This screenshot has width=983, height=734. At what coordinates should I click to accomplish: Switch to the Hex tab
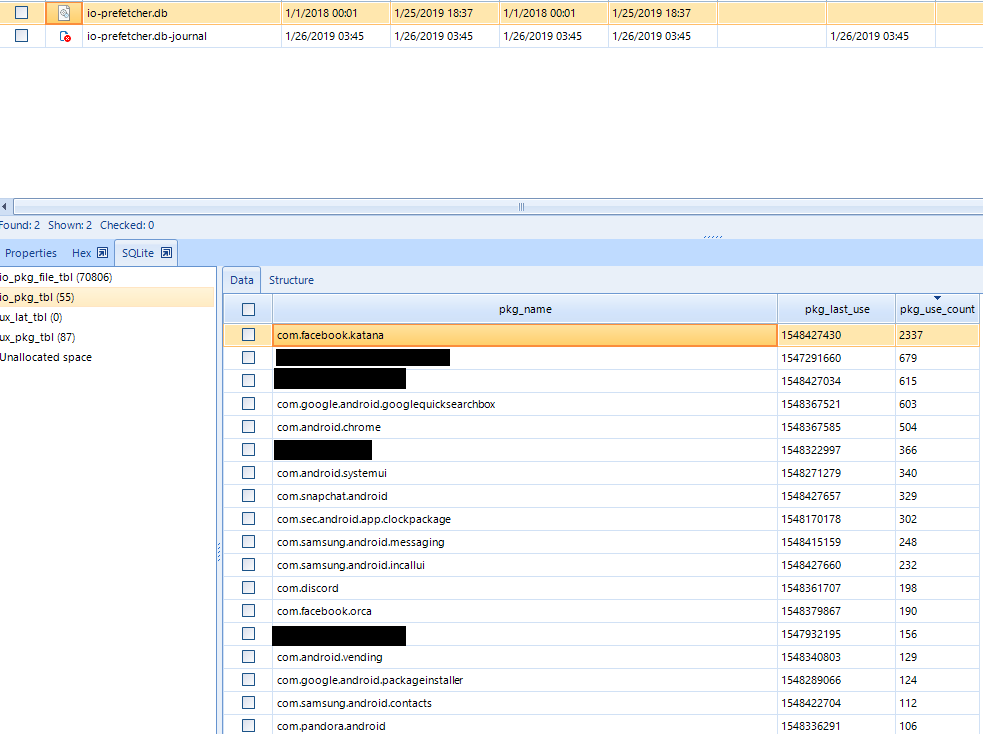coord(81,253)
